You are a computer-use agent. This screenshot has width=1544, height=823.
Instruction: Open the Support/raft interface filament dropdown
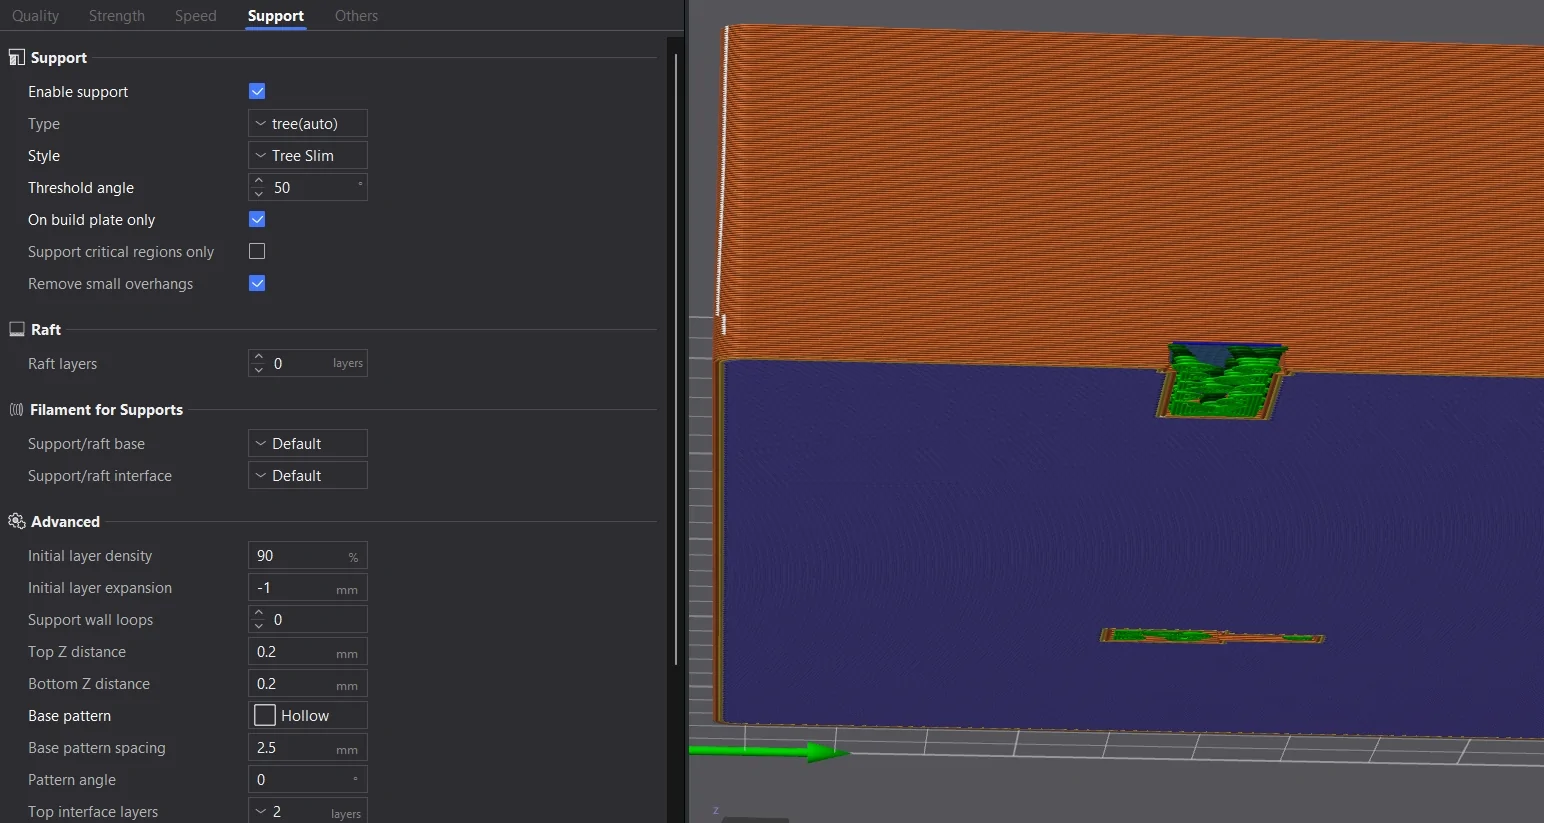click(x=308, y=475)
